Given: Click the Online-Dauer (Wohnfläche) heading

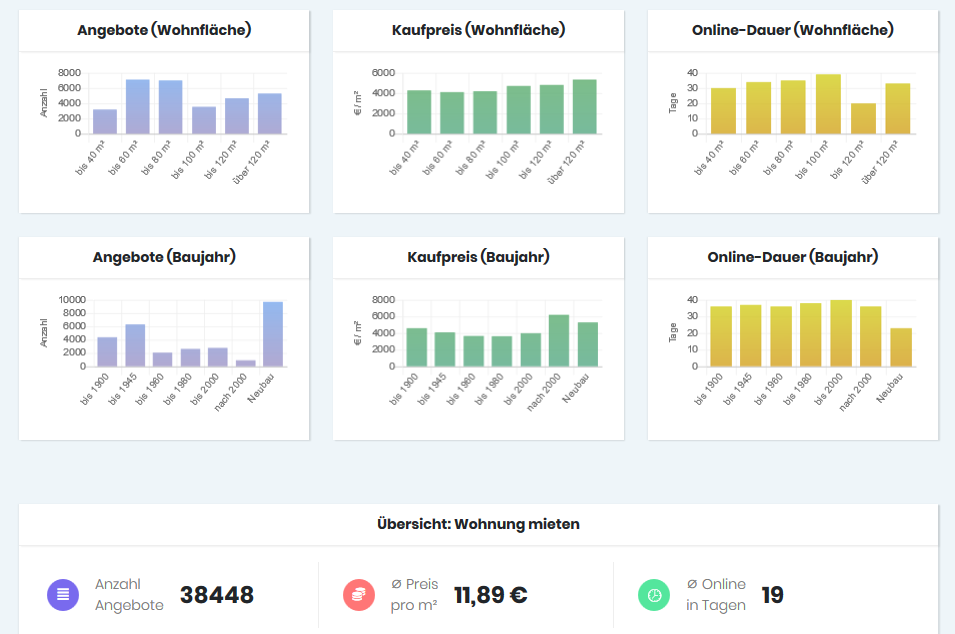Looking at the screenshot, I should 792,30.
